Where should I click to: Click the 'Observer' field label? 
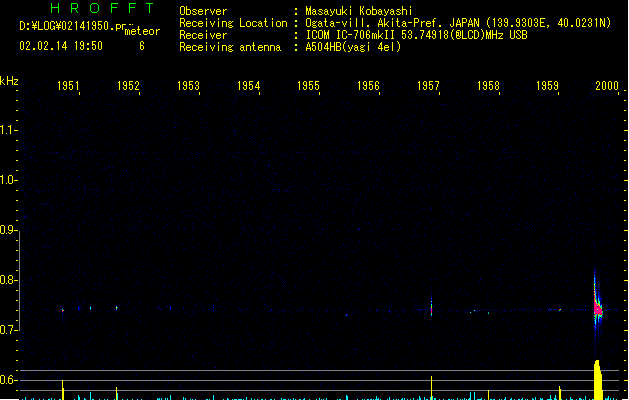click(x=203, y=11)
